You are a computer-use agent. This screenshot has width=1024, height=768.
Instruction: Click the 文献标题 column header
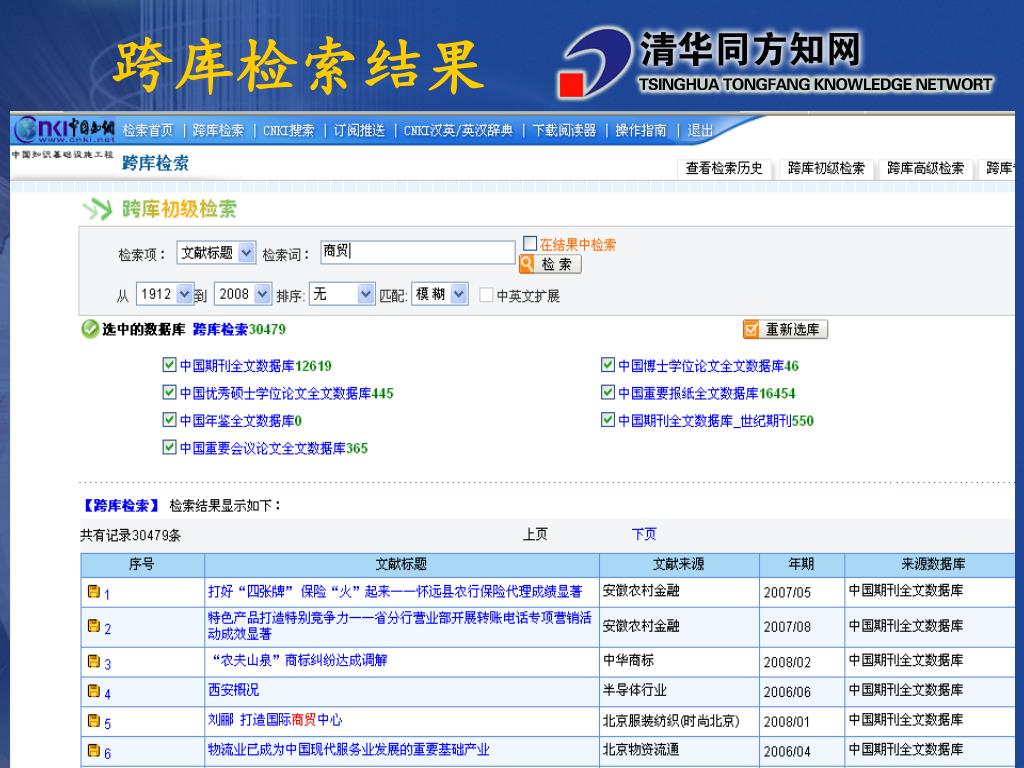(x=402, y=564)
